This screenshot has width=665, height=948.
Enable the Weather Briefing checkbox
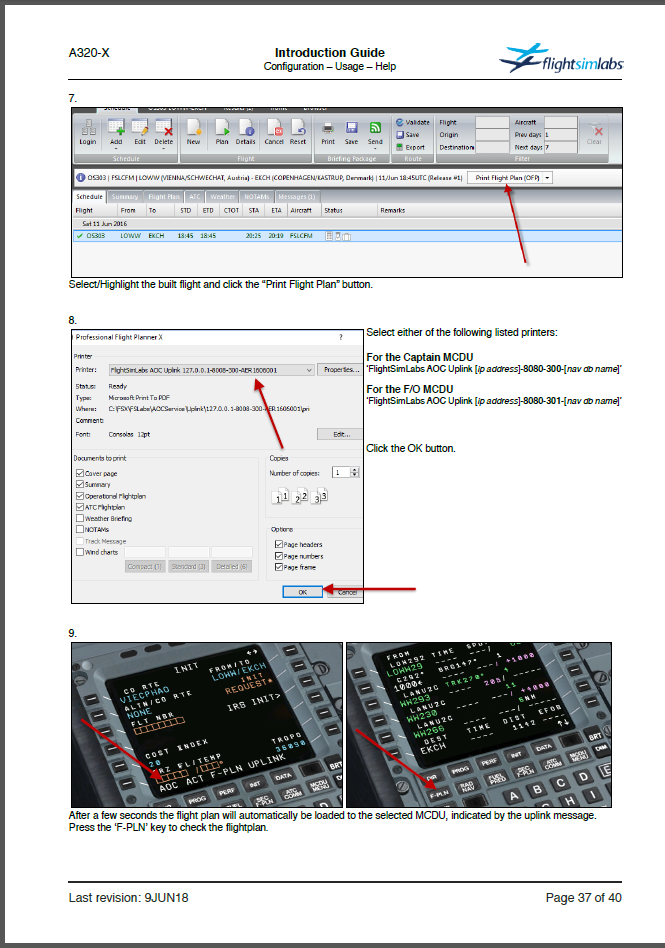pos(80,518)
